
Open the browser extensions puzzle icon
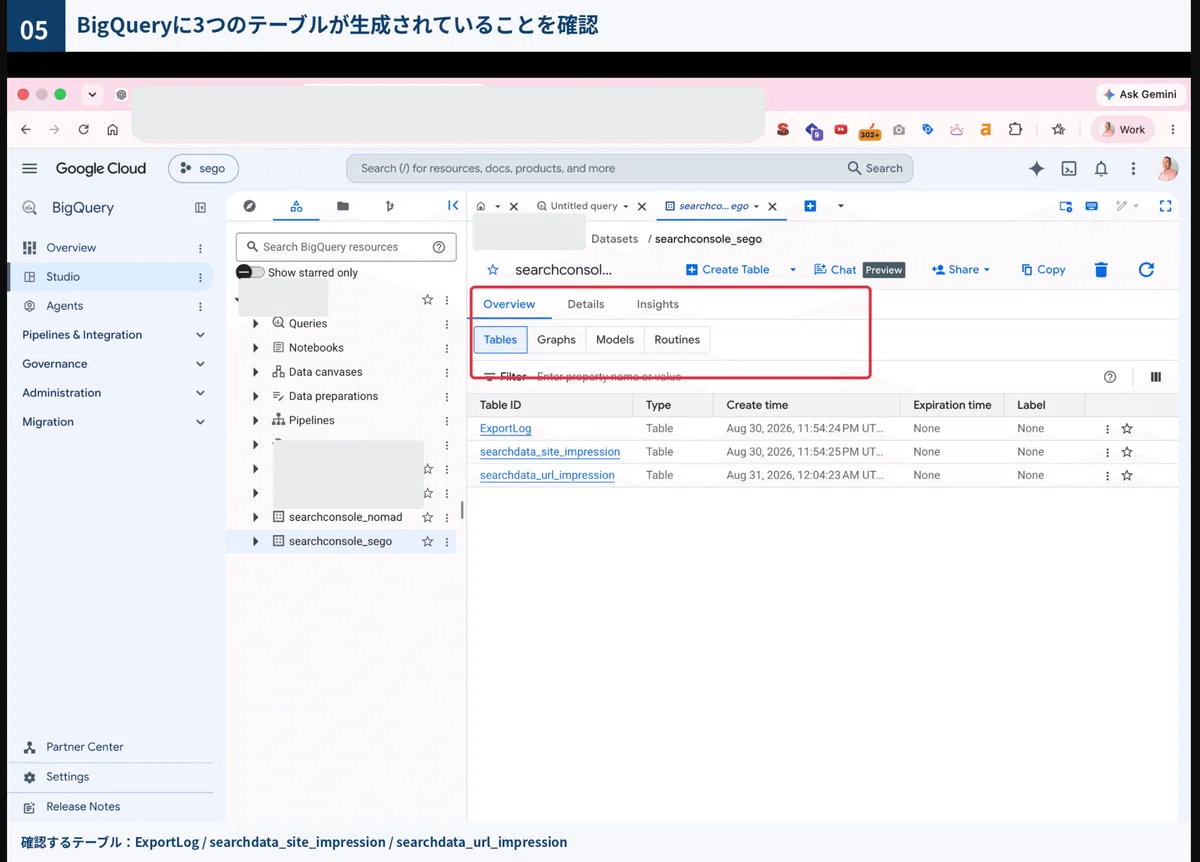pos(1016,129)
